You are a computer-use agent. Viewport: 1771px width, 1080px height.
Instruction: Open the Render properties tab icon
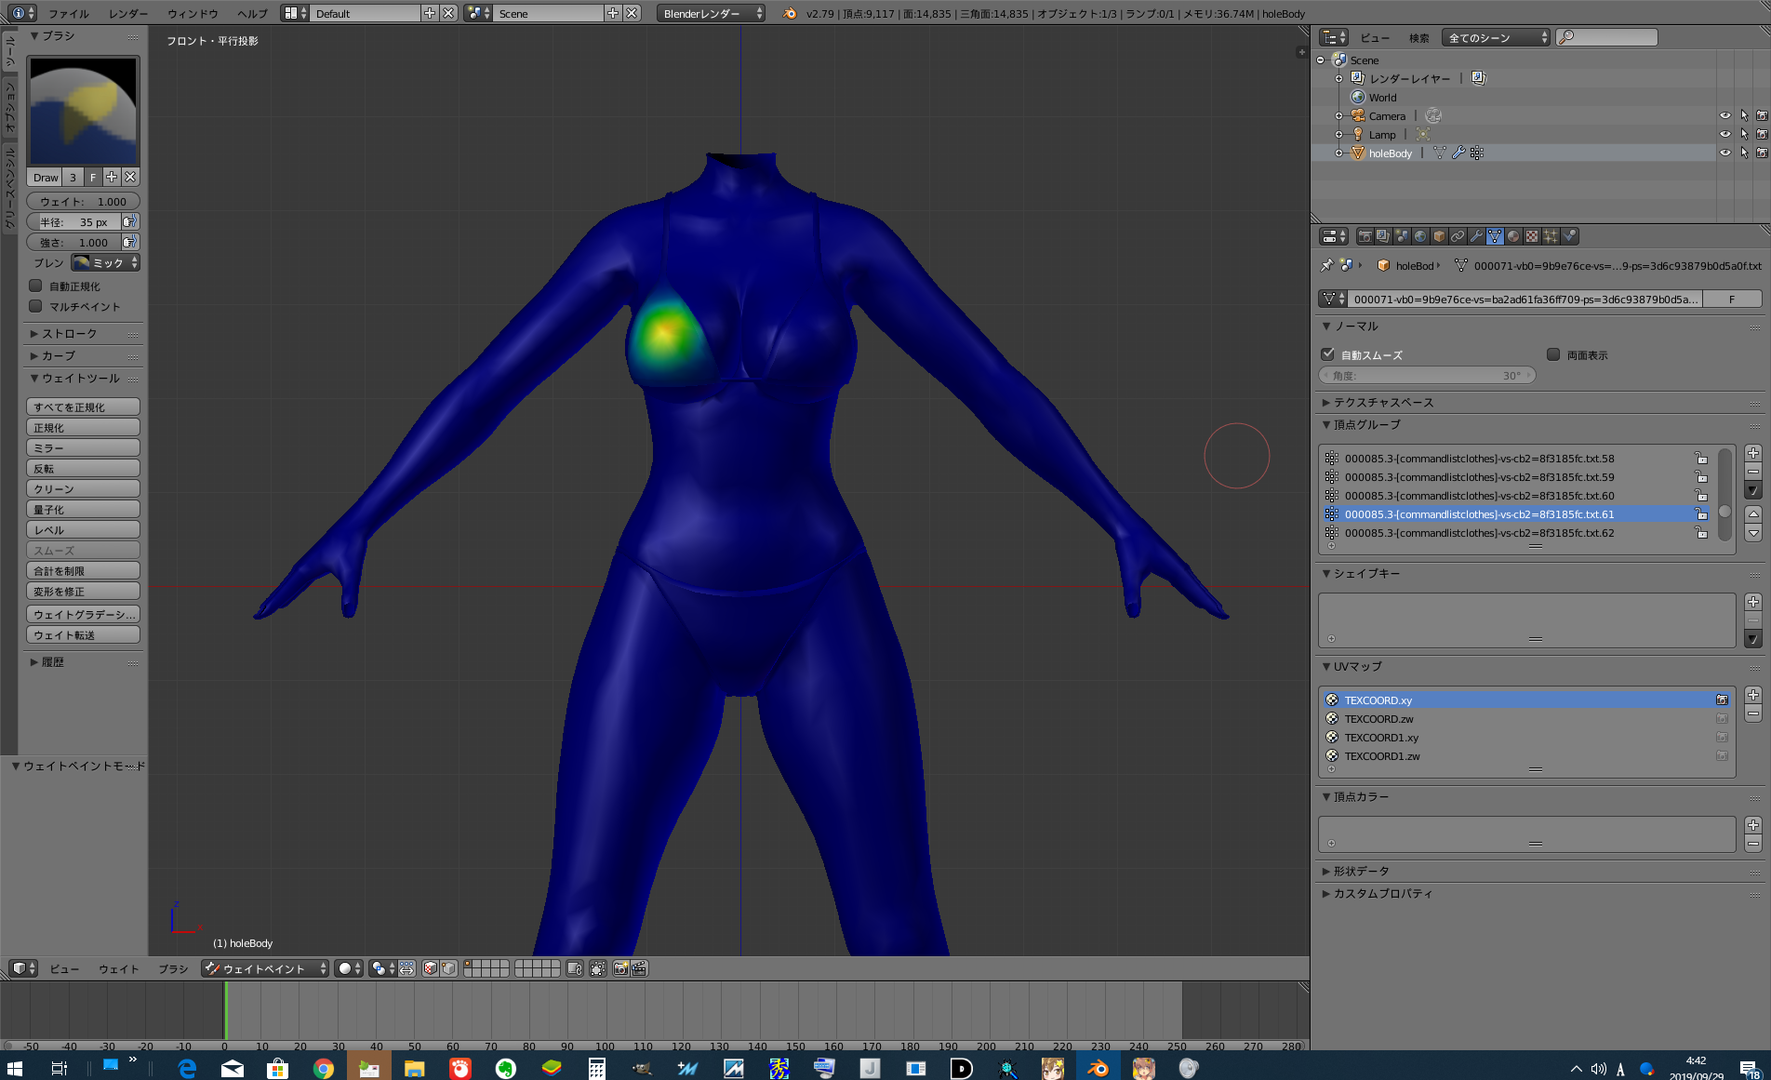[1364, 237]
